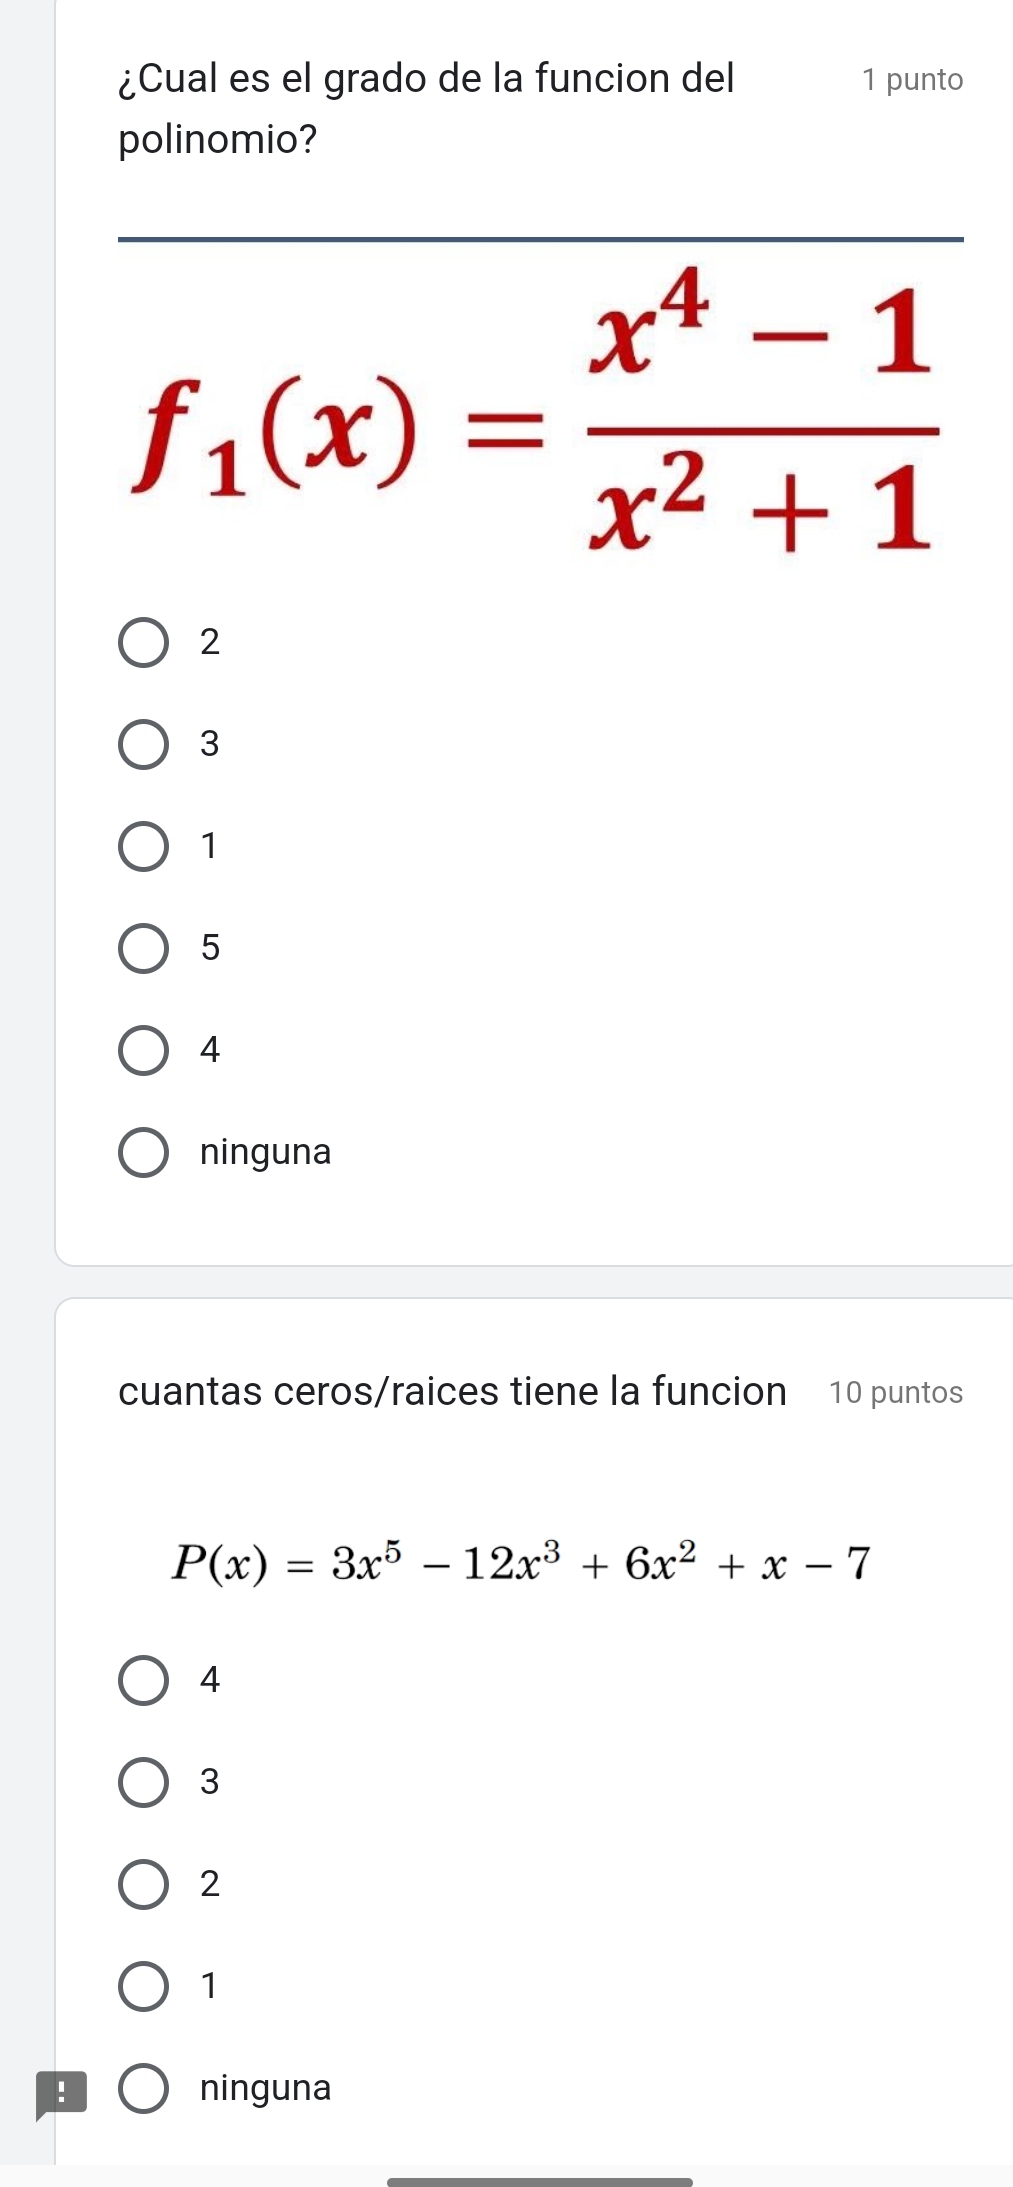Choose 1 as the number of roots of P(x)
The width and height of the screenshot is (1013, 2187).
click(x=144, y=1986)
